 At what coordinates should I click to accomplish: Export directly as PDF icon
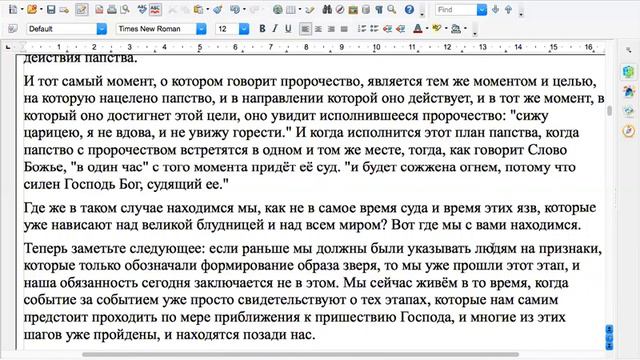99,9
